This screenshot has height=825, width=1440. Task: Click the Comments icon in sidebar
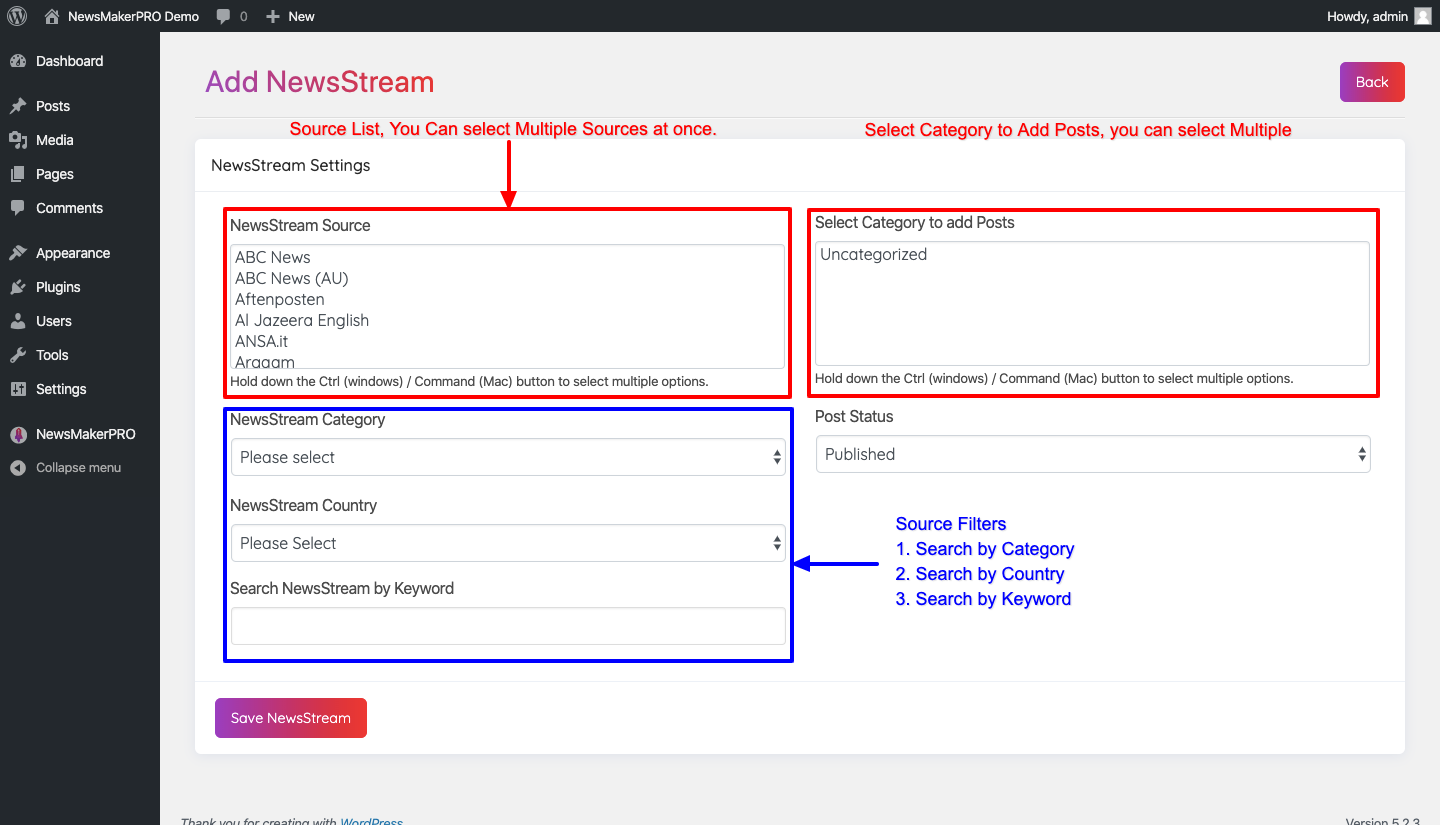(x=18, y=208)
